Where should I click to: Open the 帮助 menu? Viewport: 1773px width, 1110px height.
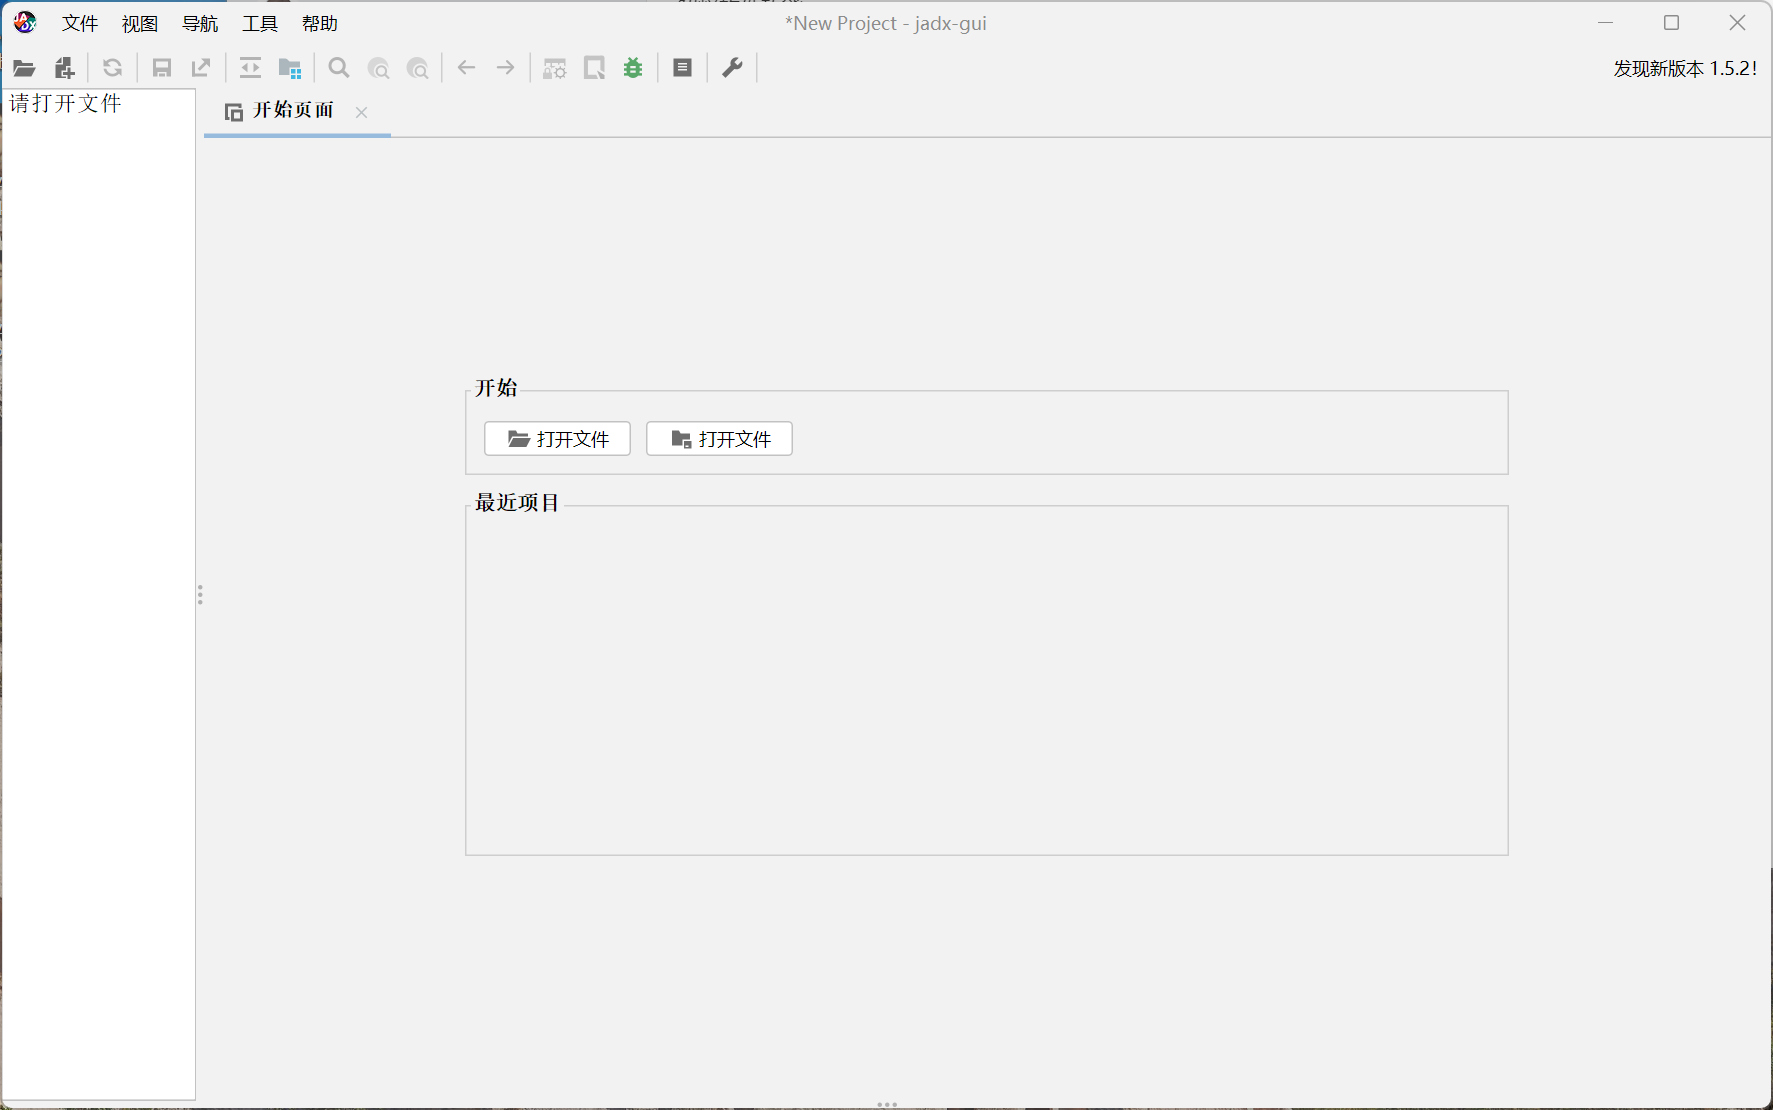(320, 23)
